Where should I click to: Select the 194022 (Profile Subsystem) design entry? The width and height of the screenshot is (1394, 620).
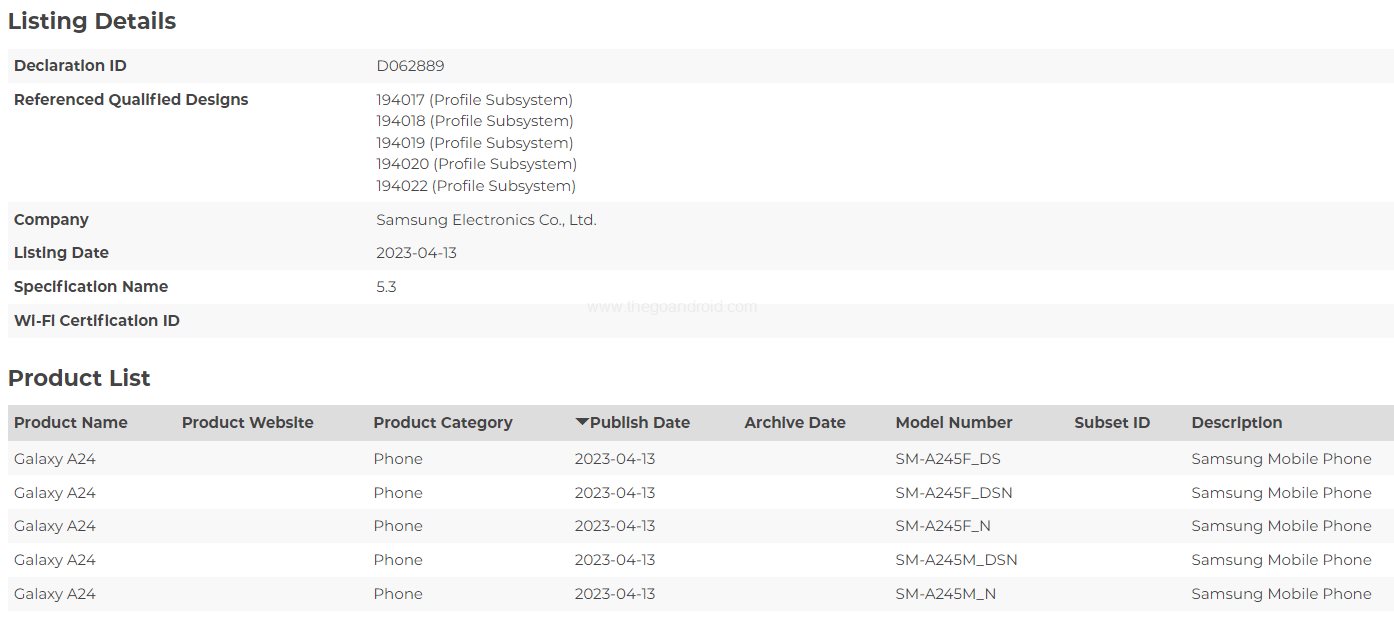coord(475,186)
